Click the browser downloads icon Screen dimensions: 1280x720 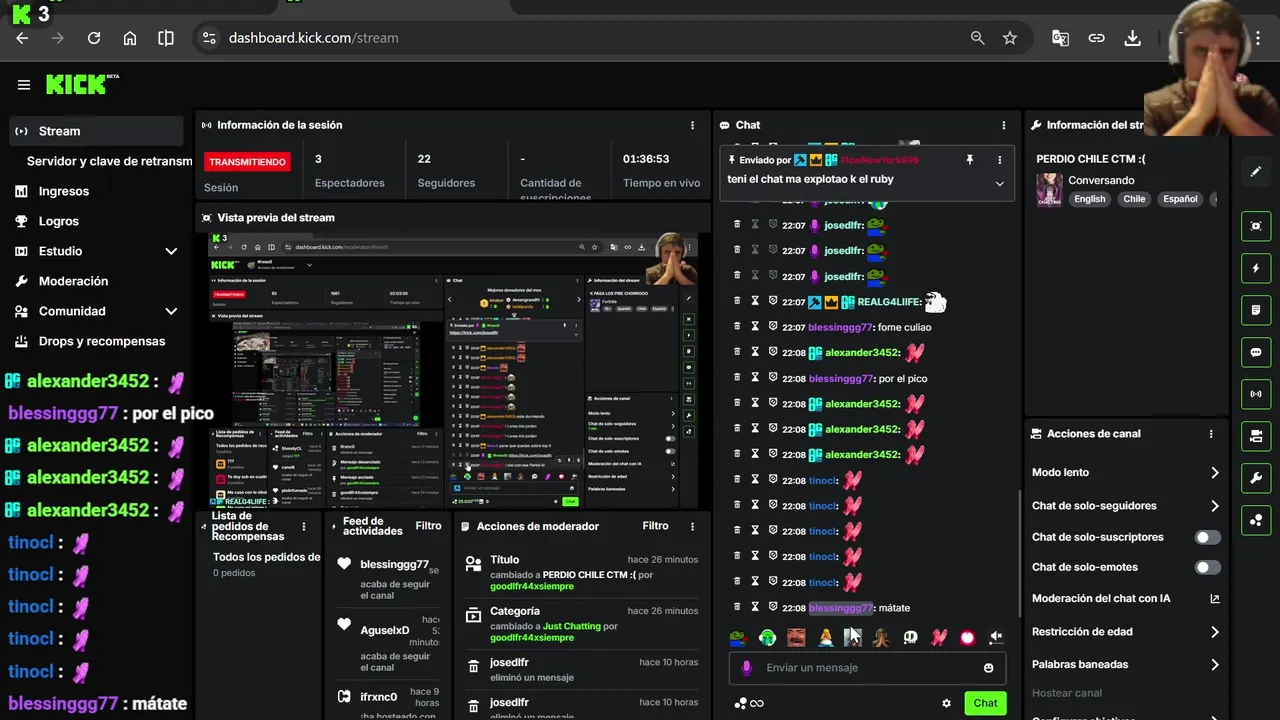1132,38
